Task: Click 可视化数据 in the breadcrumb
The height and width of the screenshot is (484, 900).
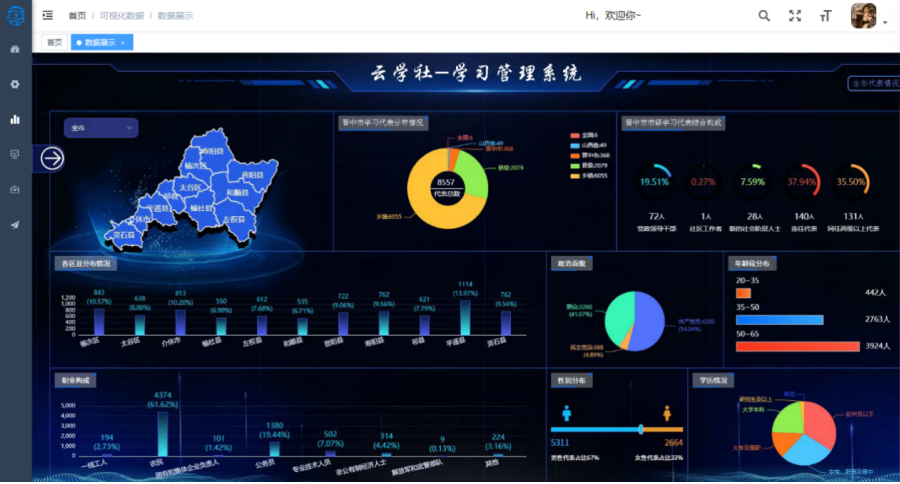Action: pyautogui.click(x=122, y=16)
